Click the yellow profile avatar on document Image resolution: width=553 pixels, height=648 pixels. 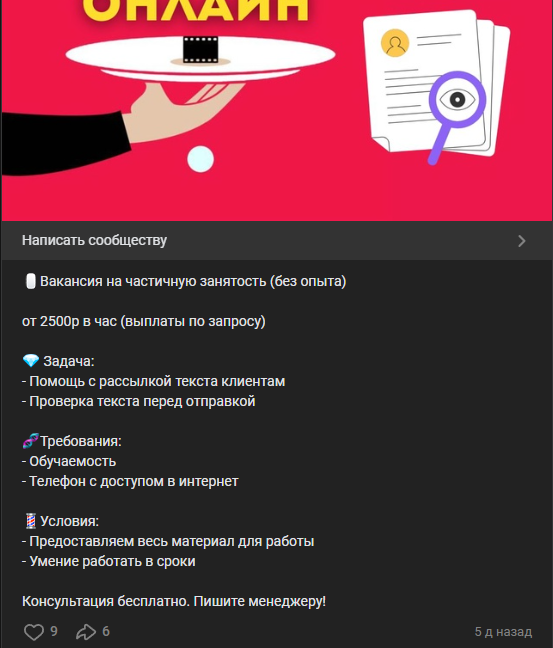395,43
